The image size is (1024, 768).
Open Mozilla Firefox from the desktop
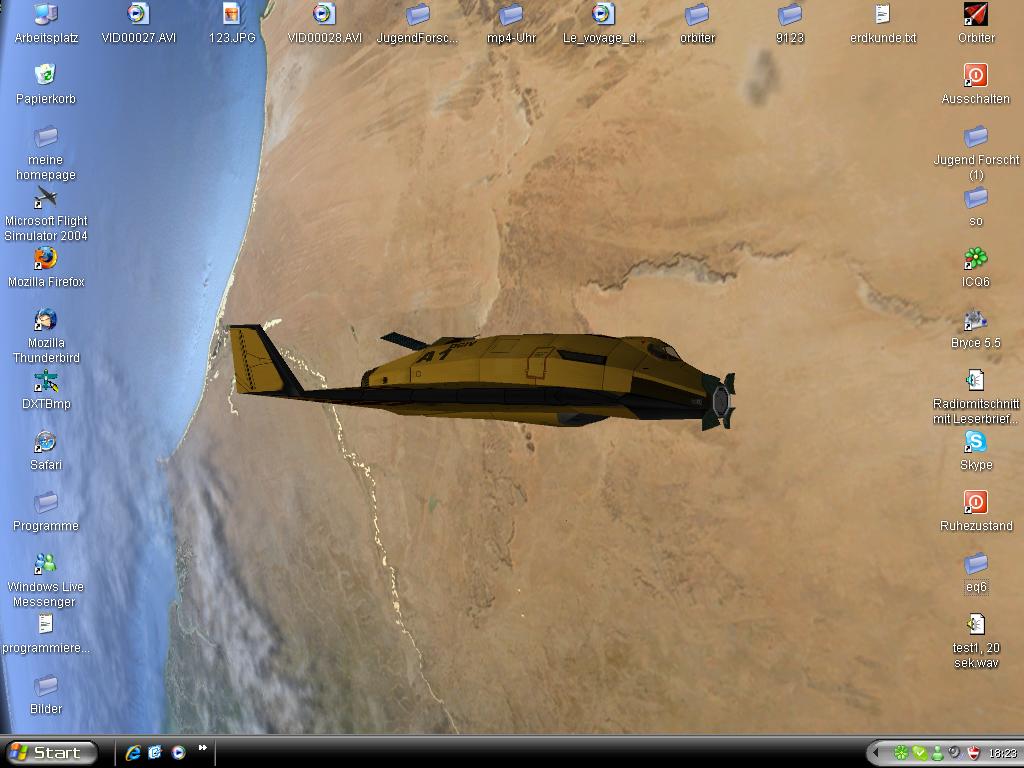pyautogui.click(x=46, y=259)
